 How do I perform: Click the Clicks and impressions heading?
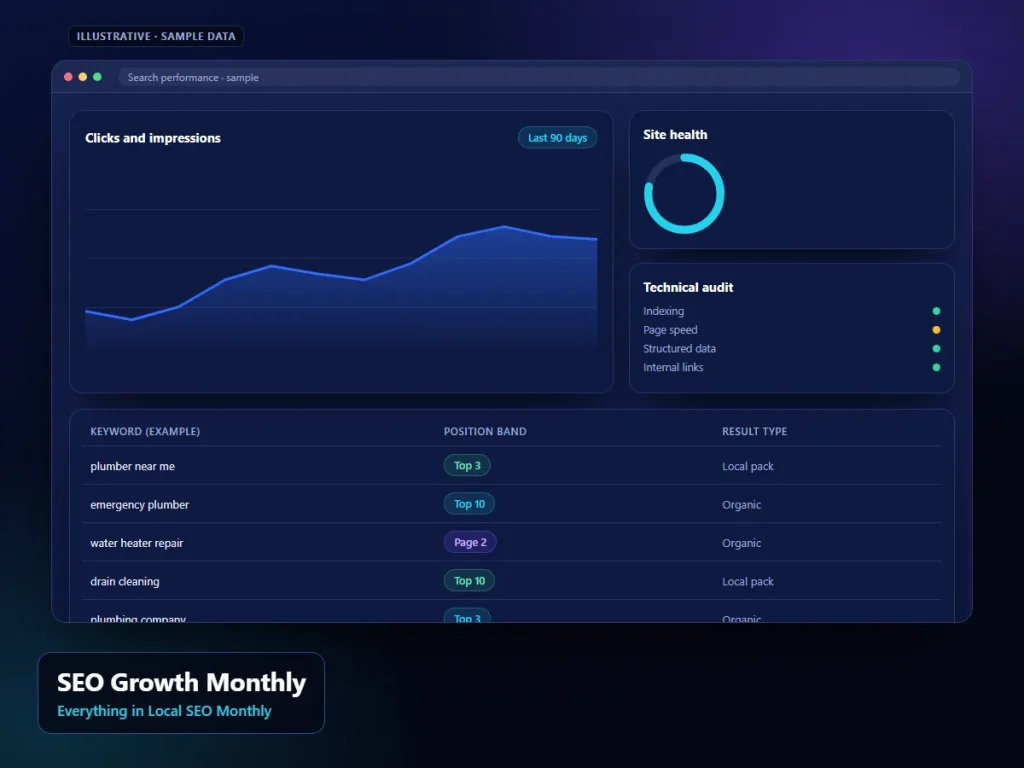(153, 138)
